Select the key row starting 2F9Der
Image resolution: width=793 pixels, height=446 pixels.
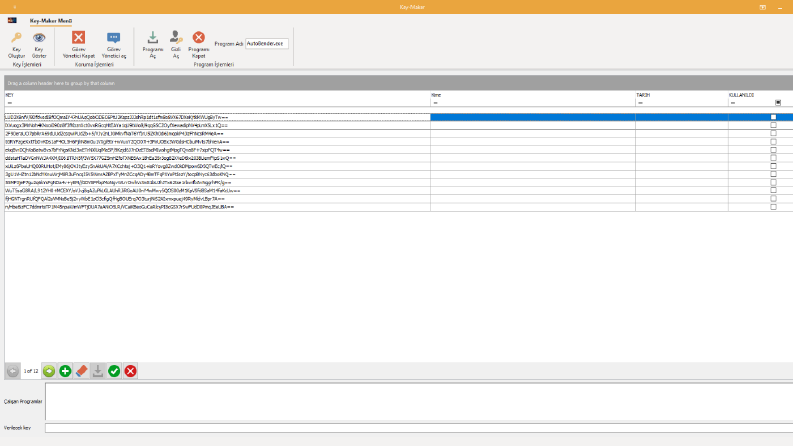tap(217, 133)
